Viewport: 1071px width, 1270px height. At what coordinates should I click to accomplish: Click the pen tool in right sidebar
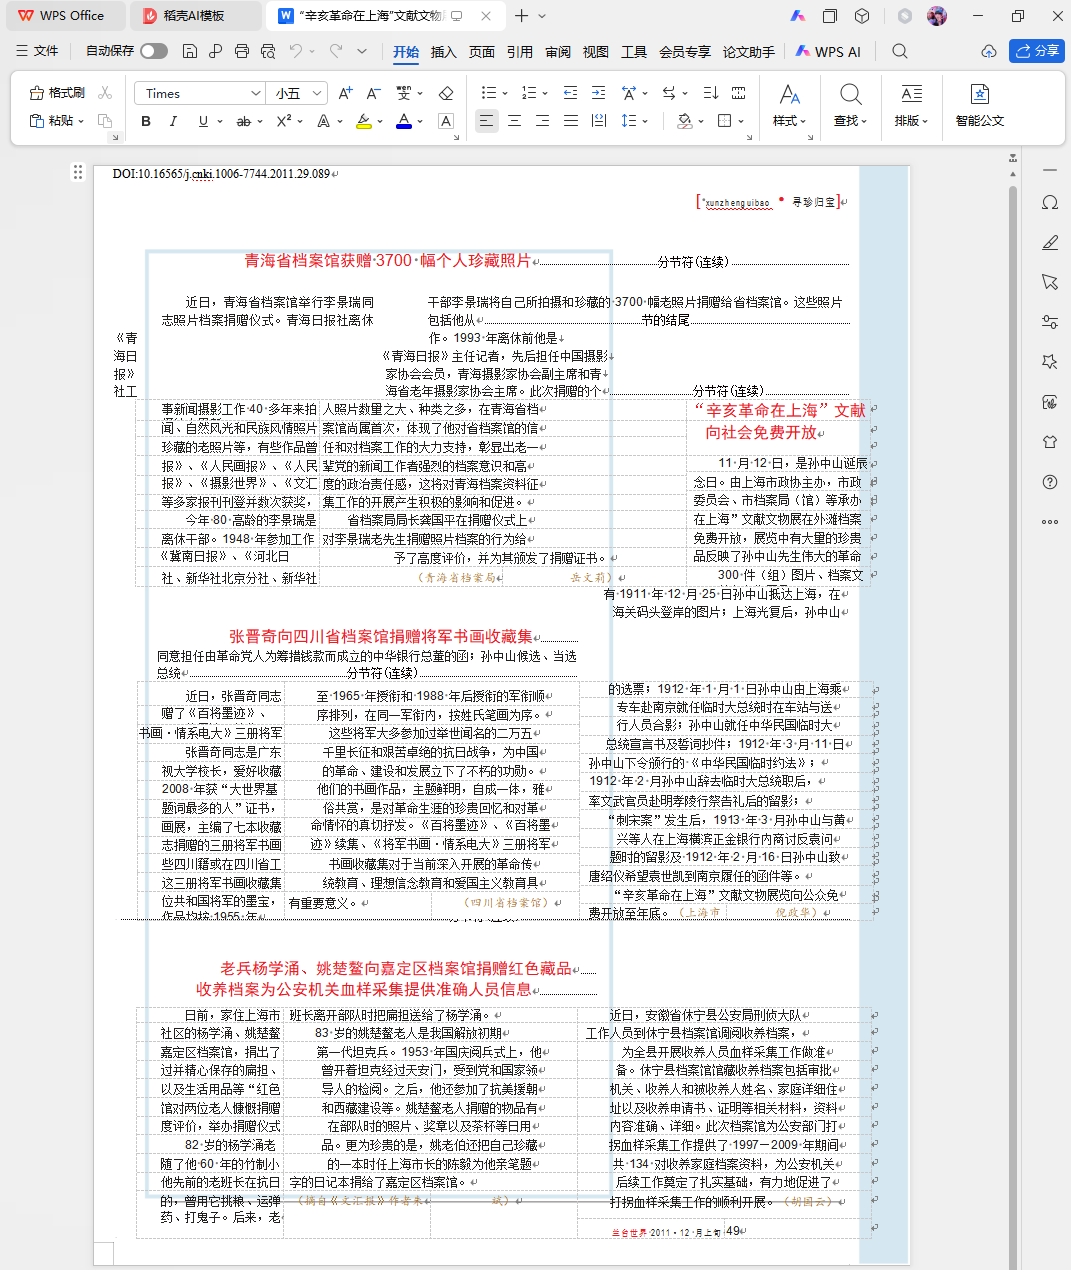1050,242
